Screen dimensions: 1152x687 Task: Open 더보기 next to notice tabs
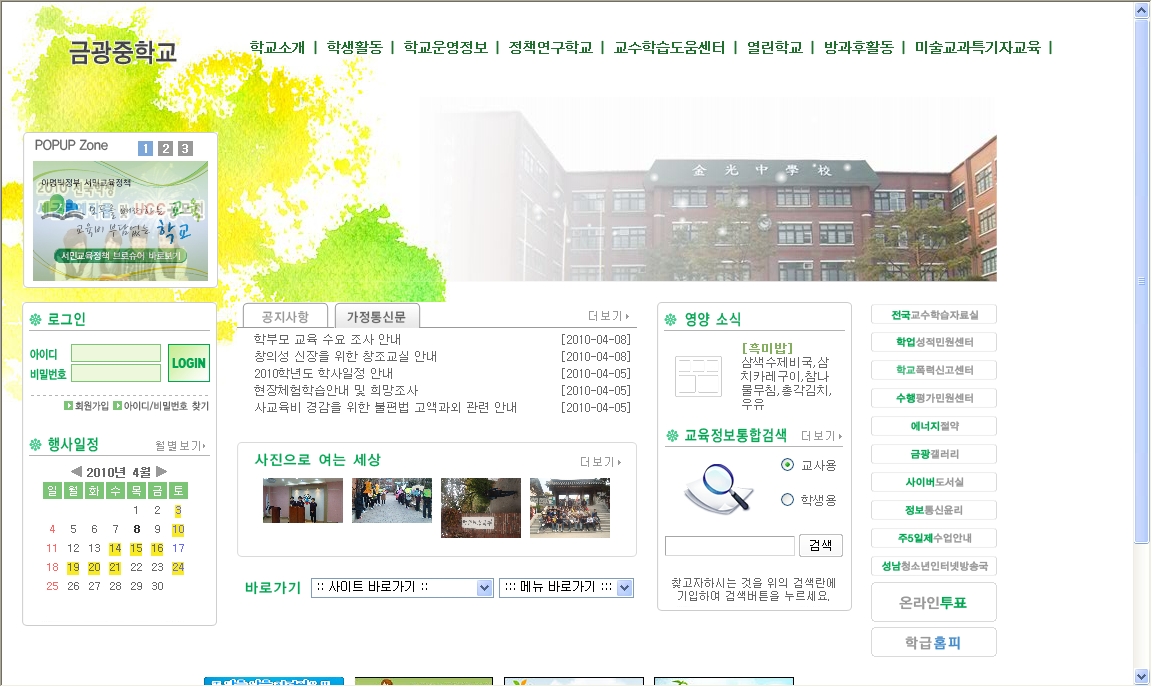(609, 316)
